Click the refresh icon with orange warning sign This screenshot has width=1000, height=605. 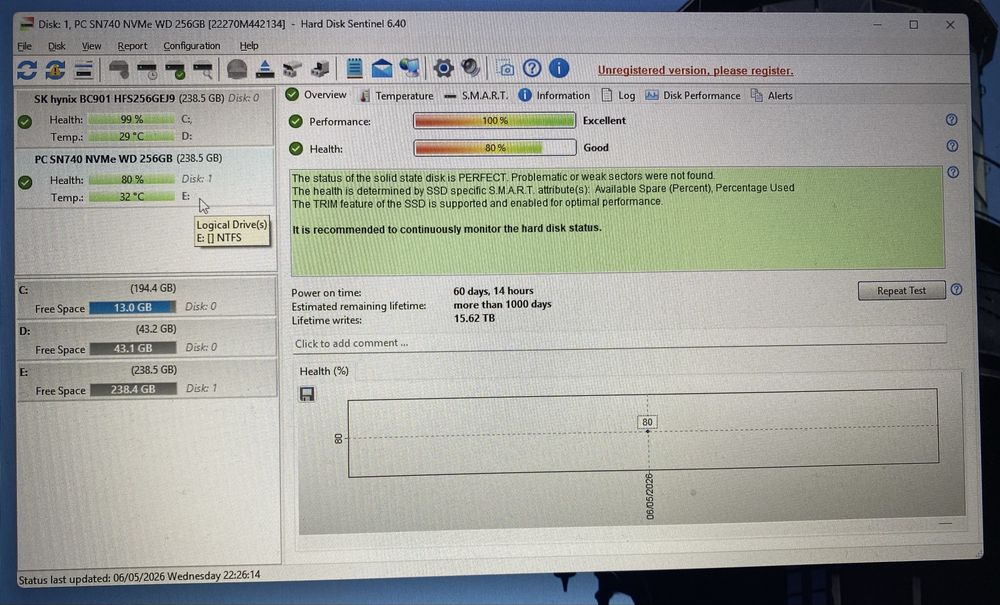coord(55,69)
